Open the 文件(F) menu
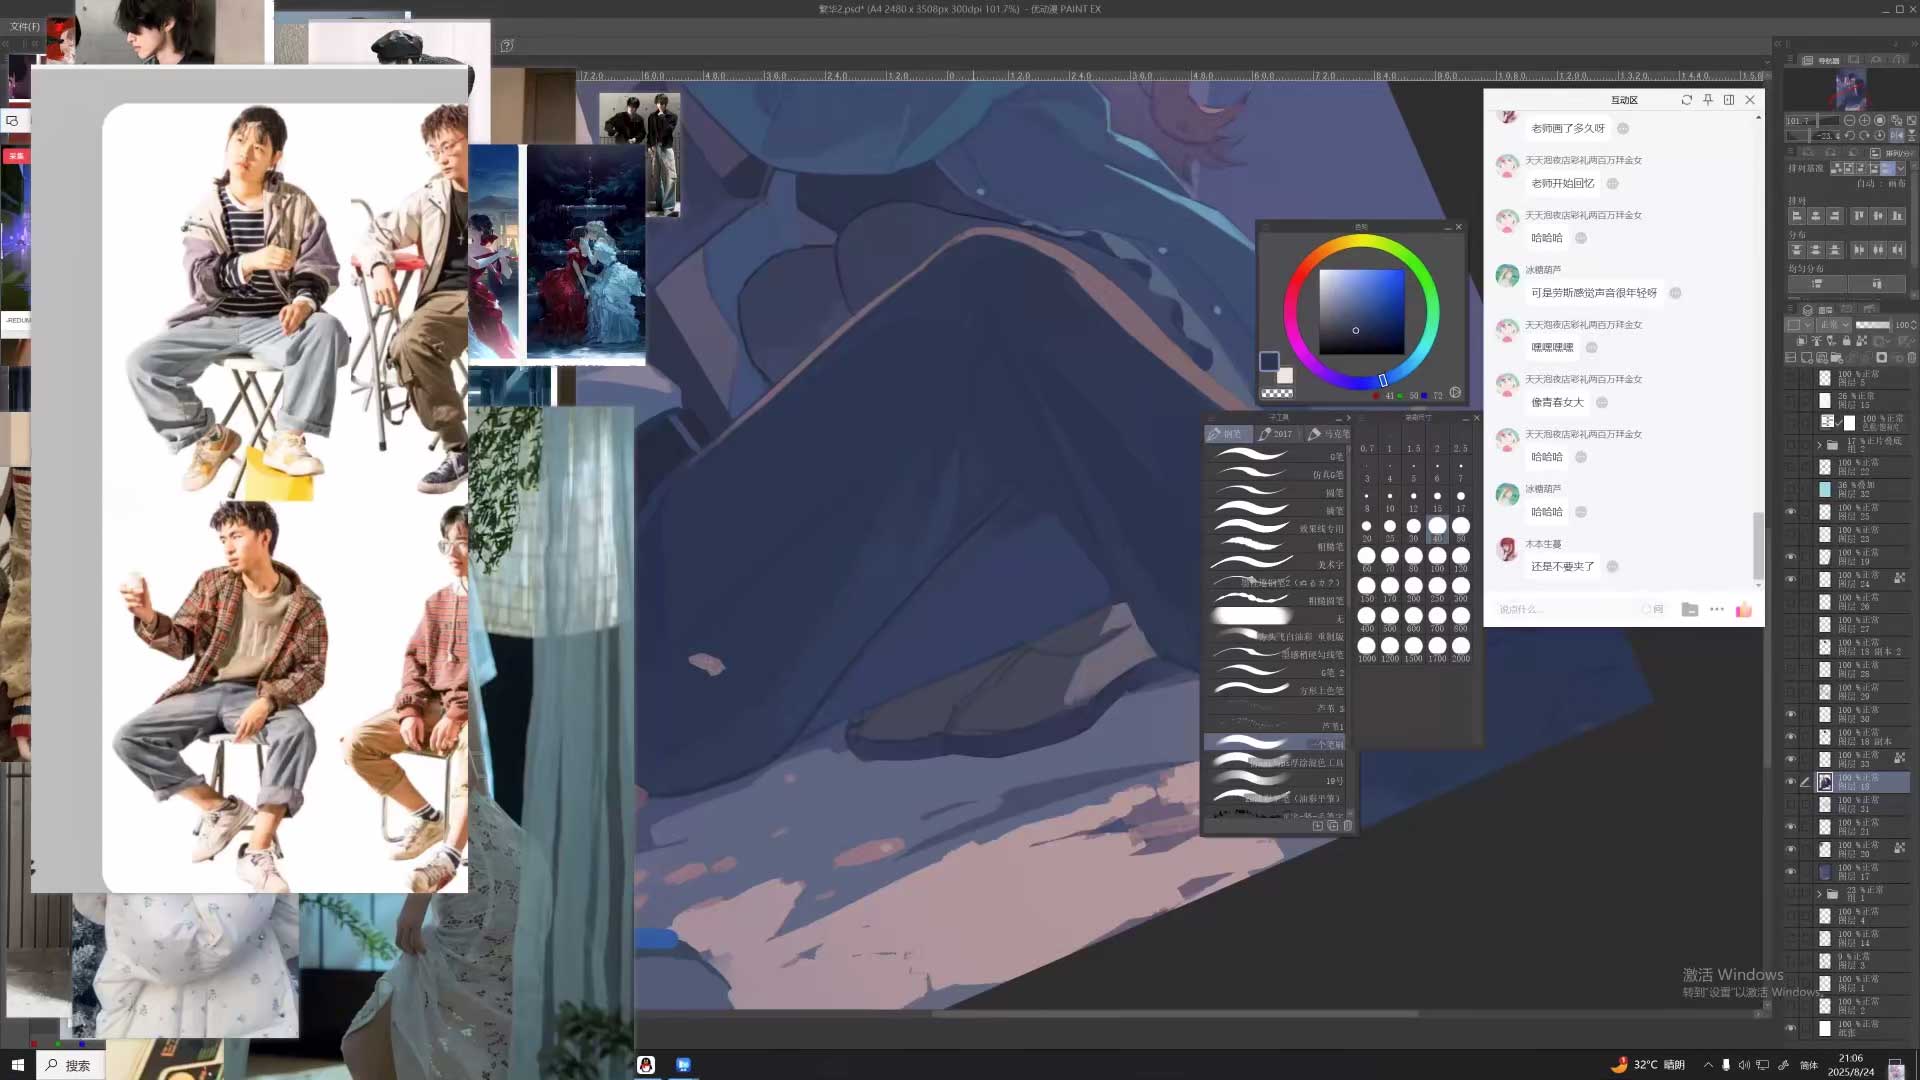The width and height of the screenshot is (1920, 1080). tap(25, 27)
